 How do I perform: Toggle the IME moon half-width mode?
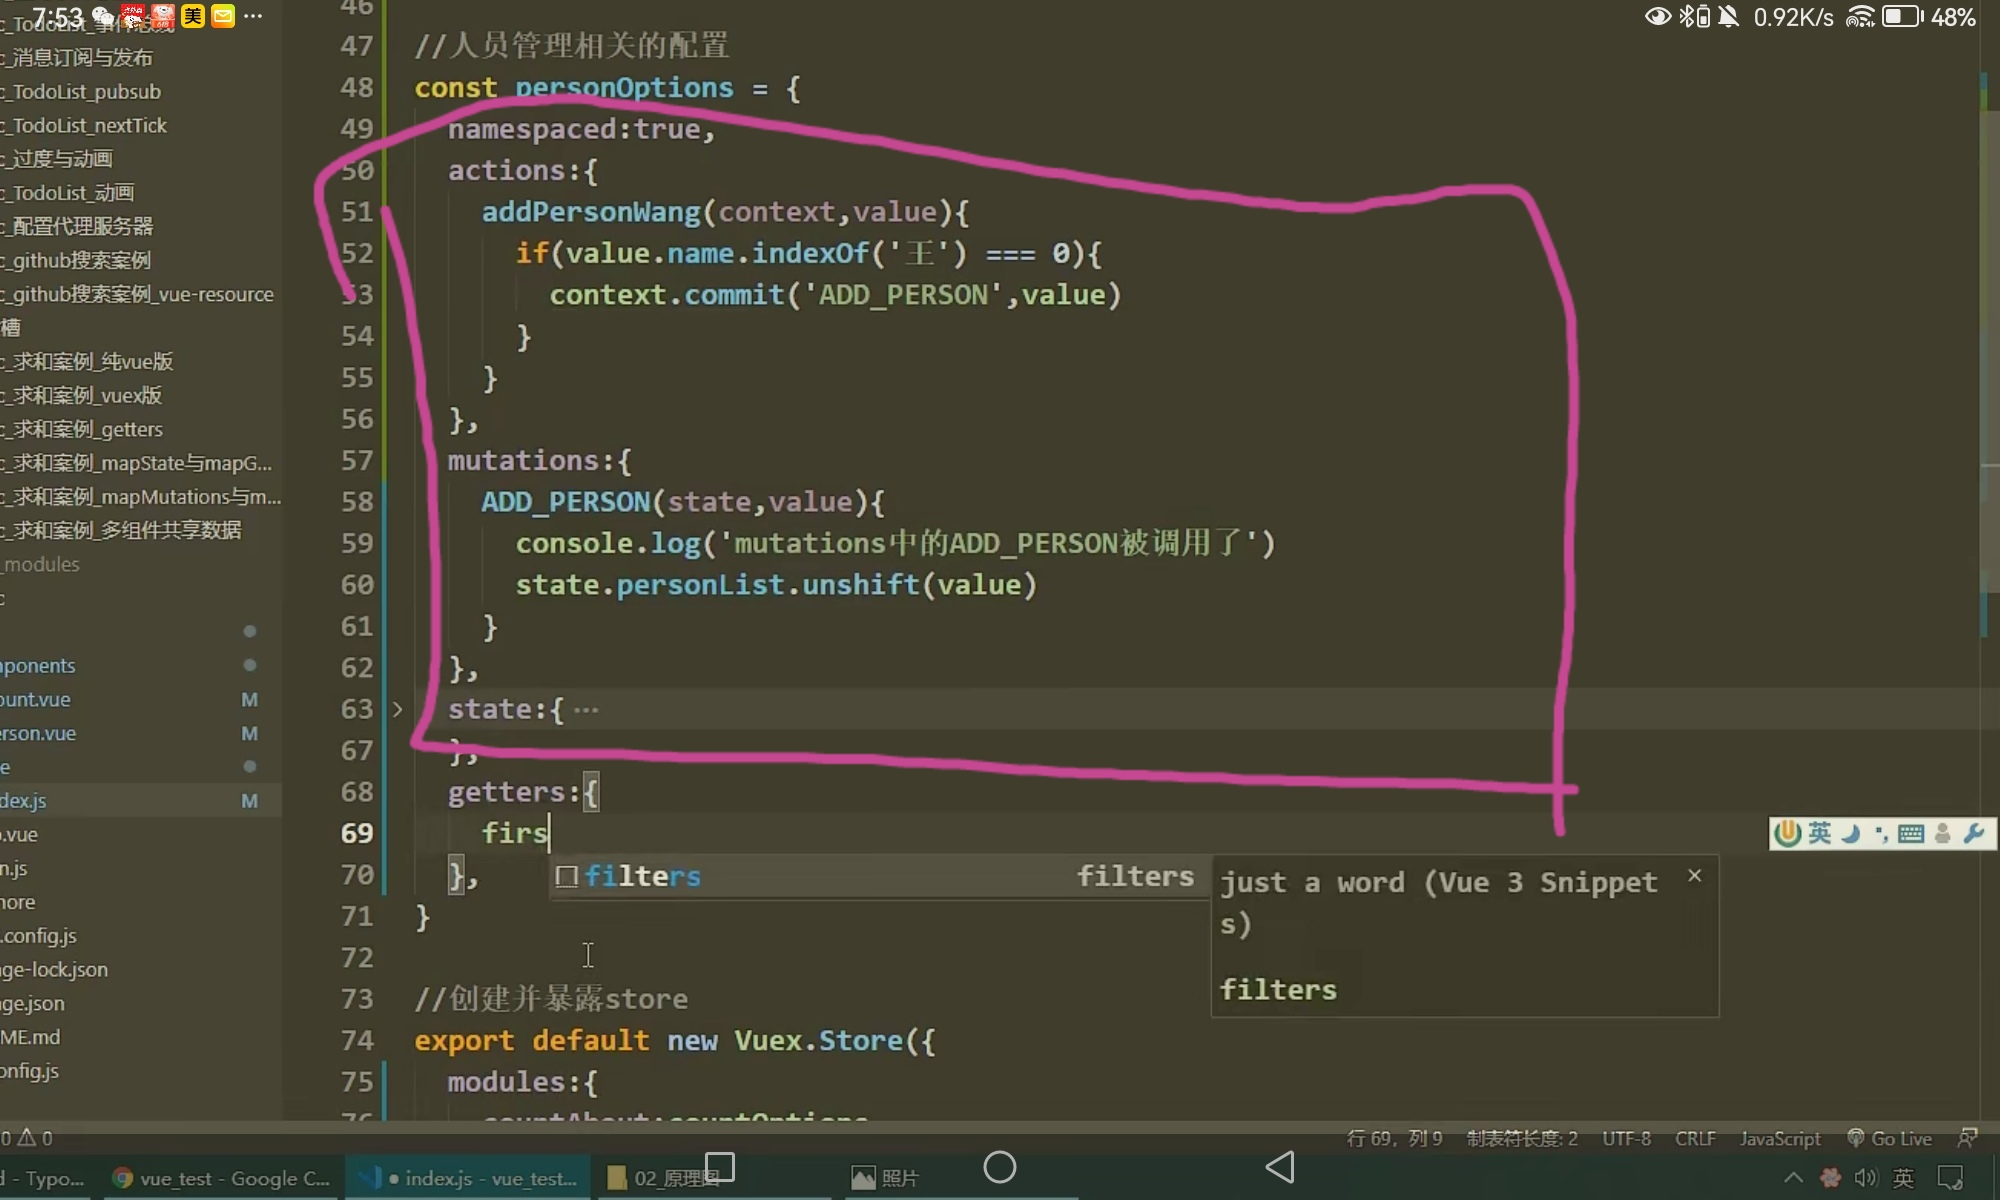pyautogui.click(x=1850, y=833)
